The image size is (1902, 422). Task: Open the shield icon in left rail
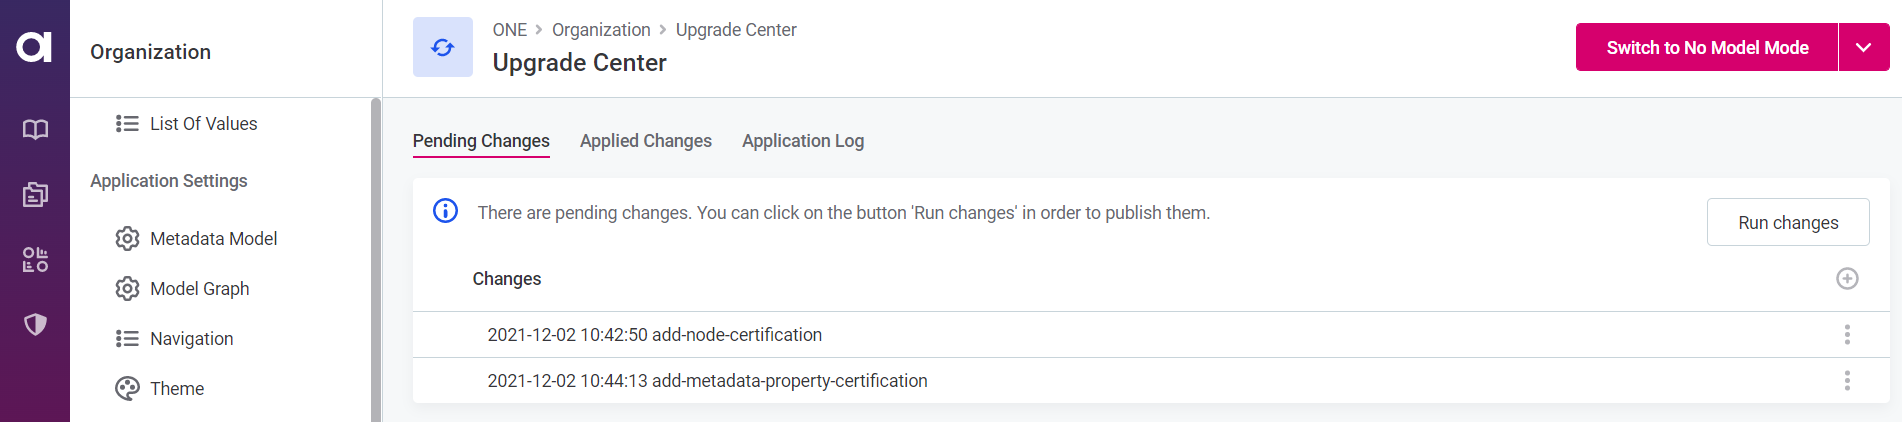pos(35,324)
